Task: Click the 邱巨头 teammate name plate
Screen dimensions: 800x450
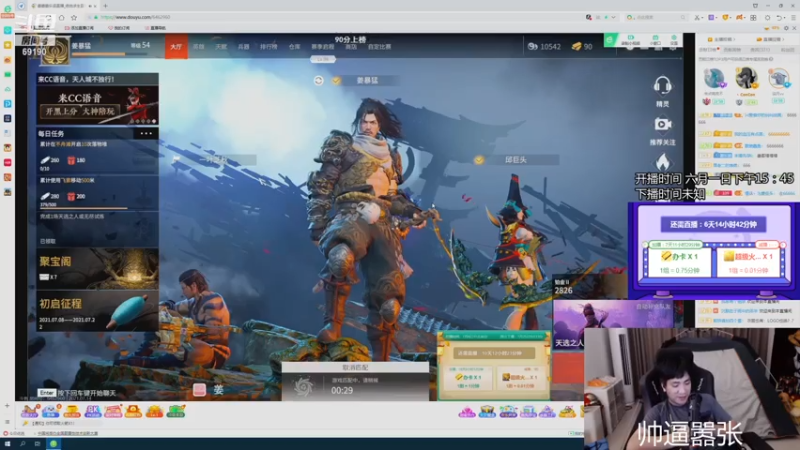Action: pos(515,160)
